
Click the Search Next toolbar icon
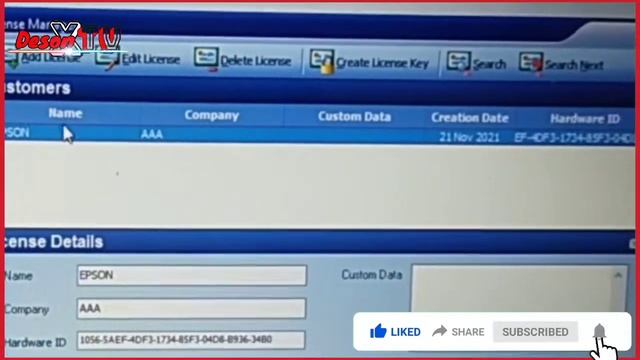click(531, 64)
